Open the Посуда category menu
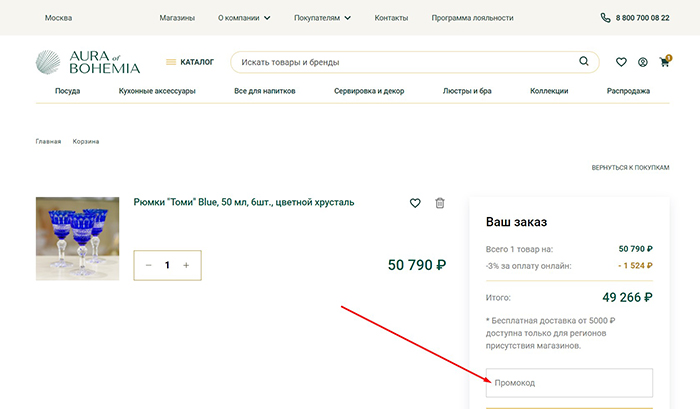Image resolution: width=700 pixels, height=409 pixels. pyautogui.click(x=68, y=91)
